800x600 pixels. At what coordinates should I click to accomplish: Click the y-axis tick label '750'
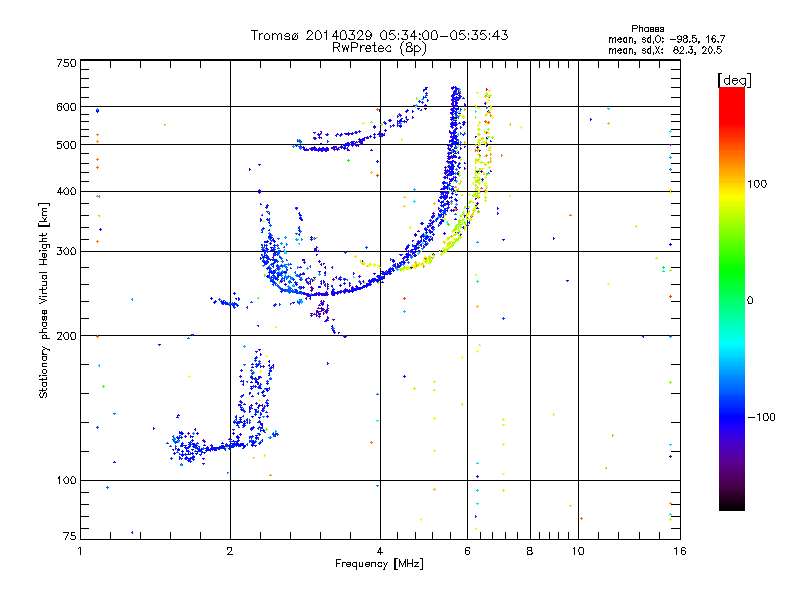(66, 63)
